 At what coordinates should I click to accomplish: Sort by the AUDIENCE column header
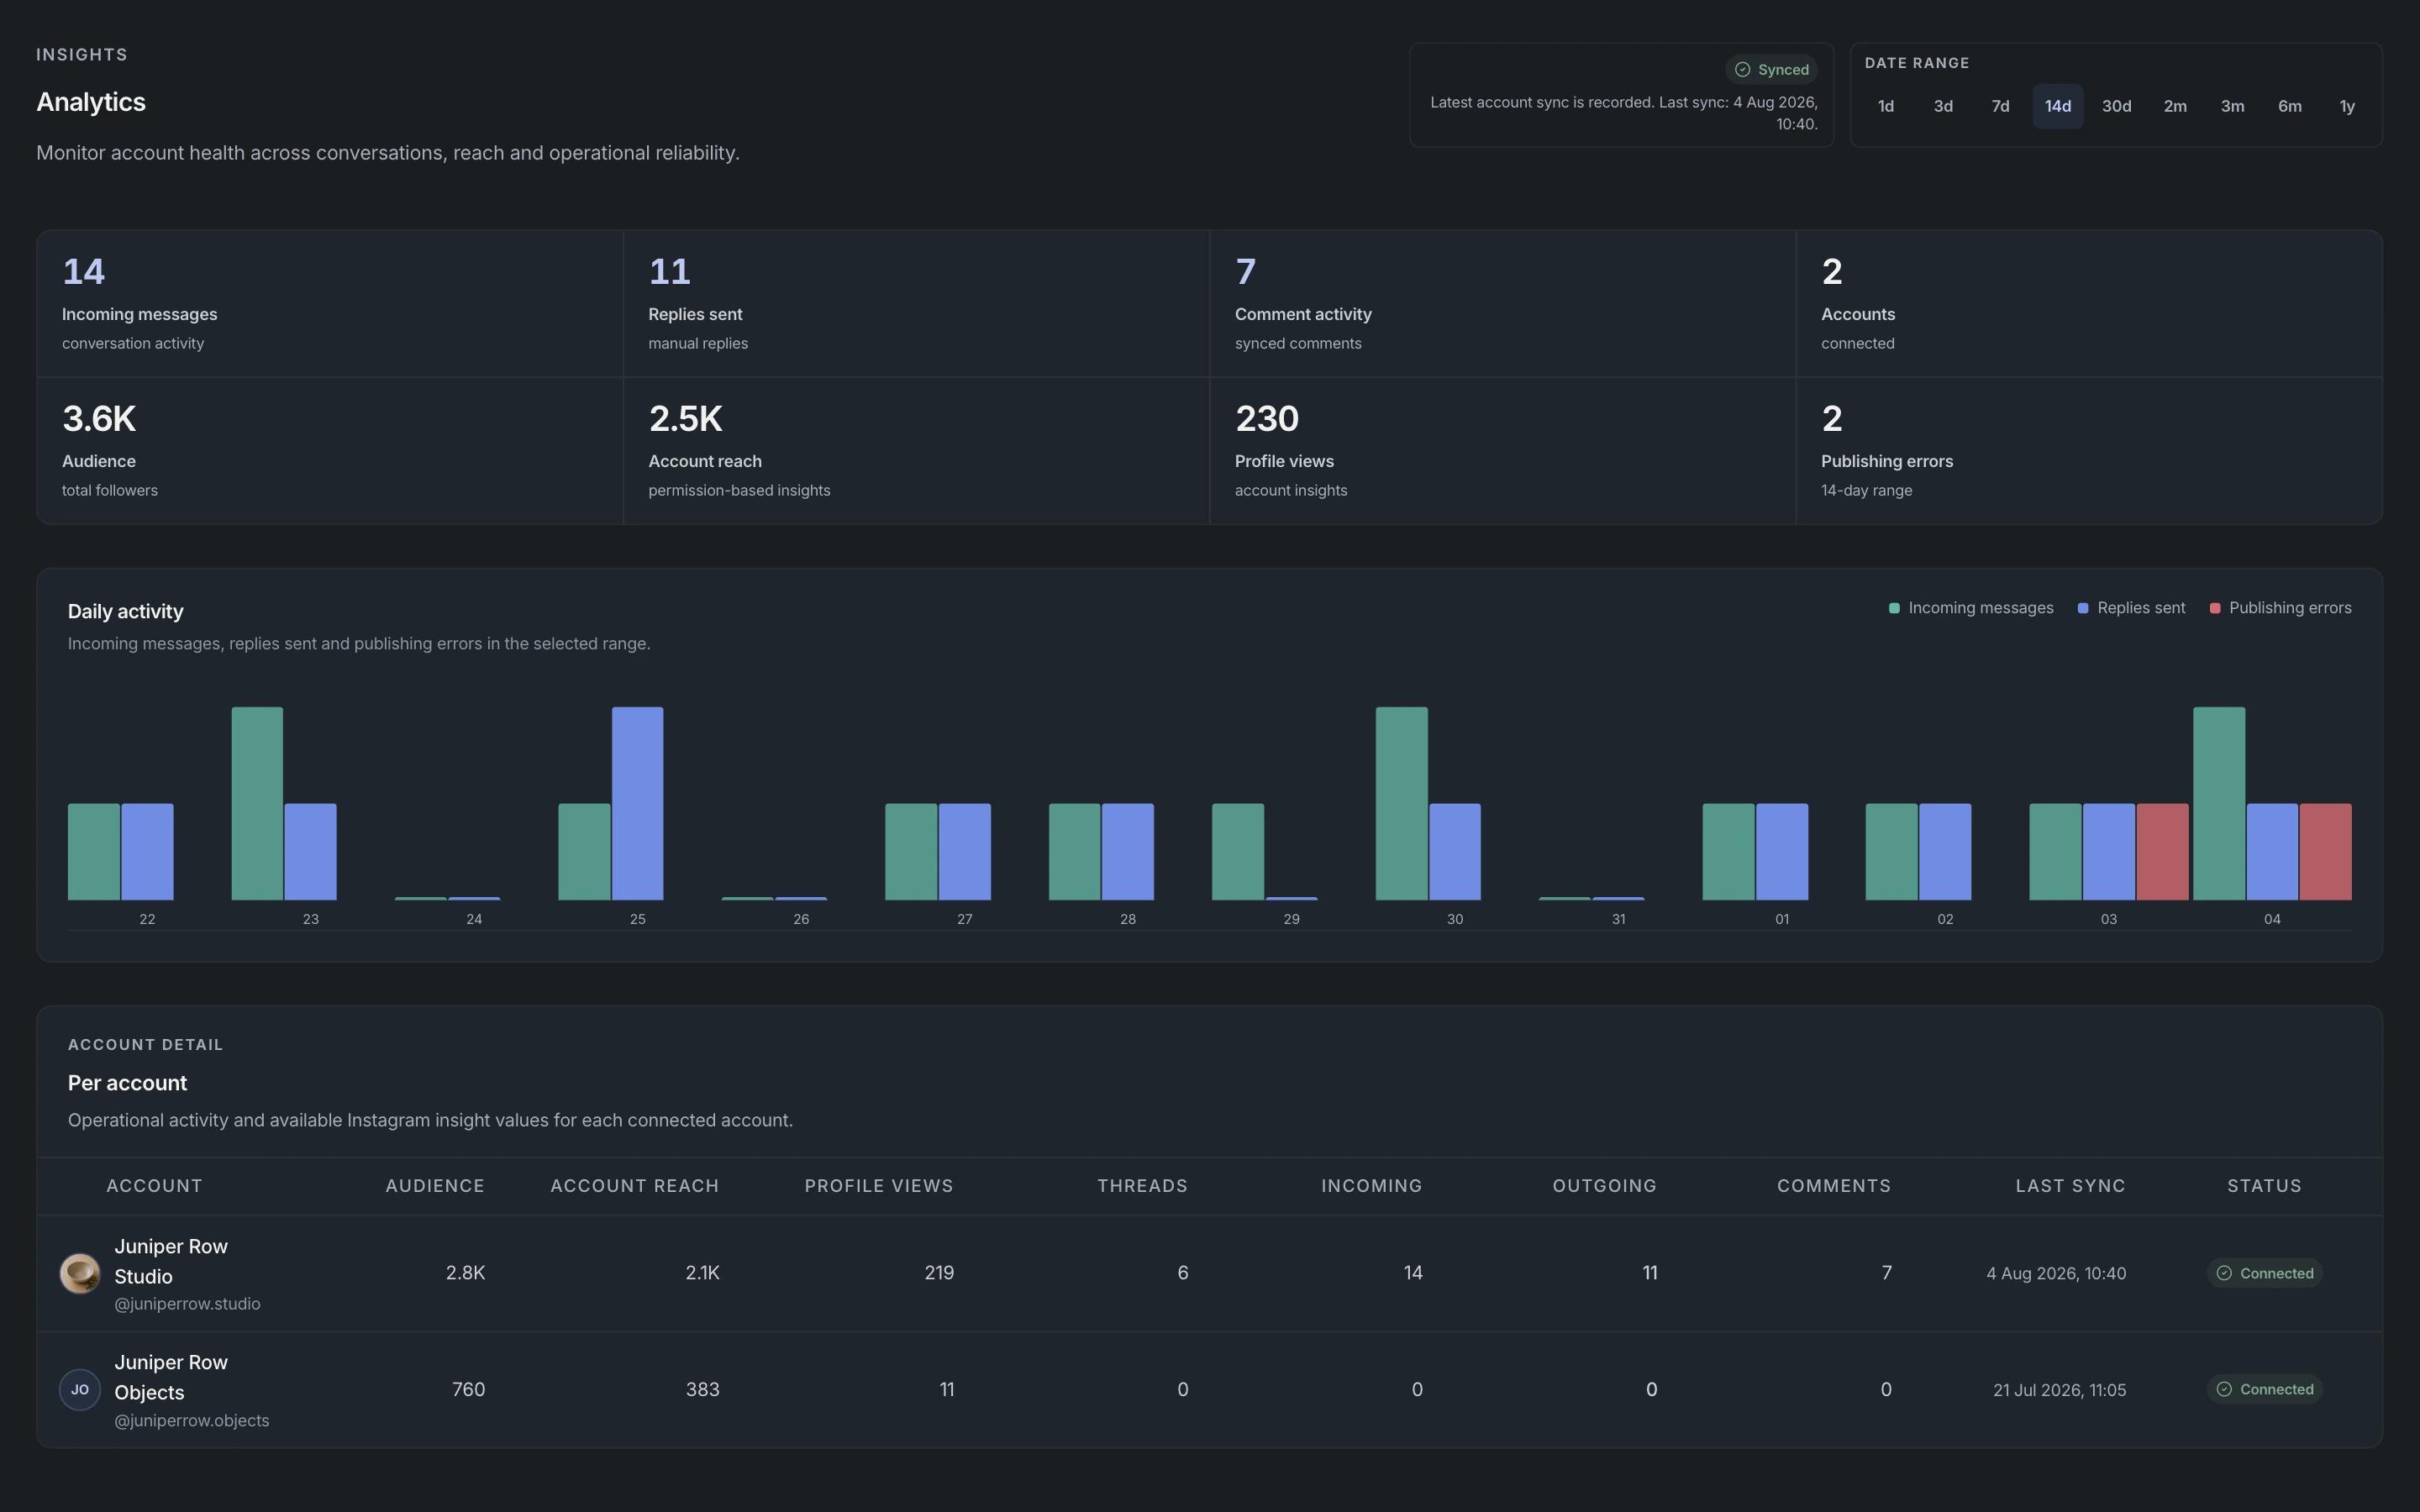pyautogui.click(x=435, y=1186)
